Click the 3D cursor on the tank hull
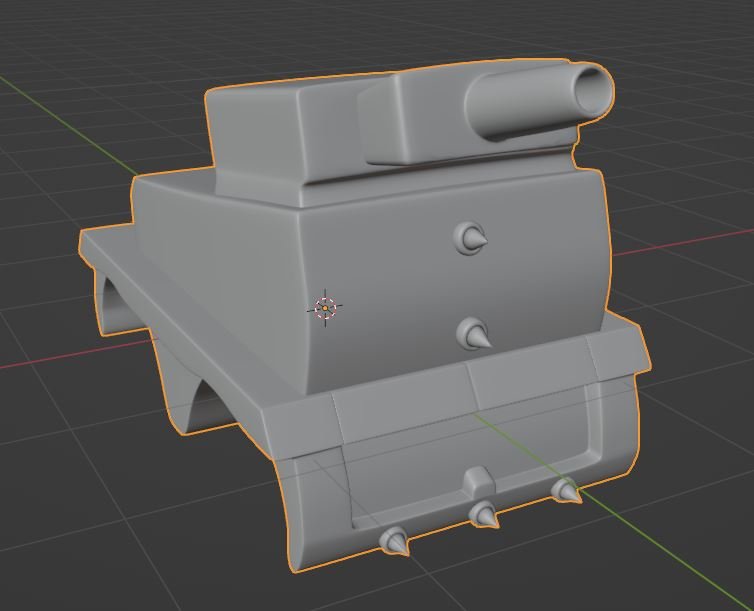754x611 pixels. coord(325,308)
